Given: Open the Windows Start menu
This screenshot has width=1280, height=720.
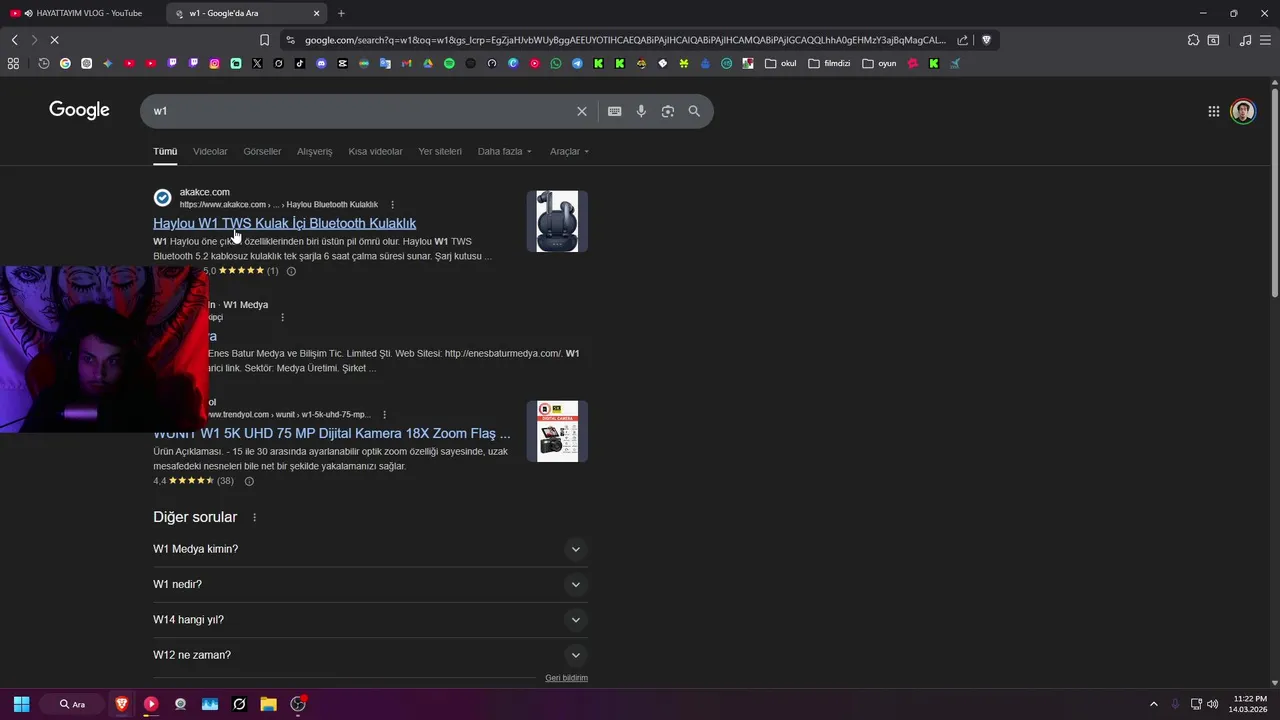Looking at the screenshot, I should tap(21, 704).
